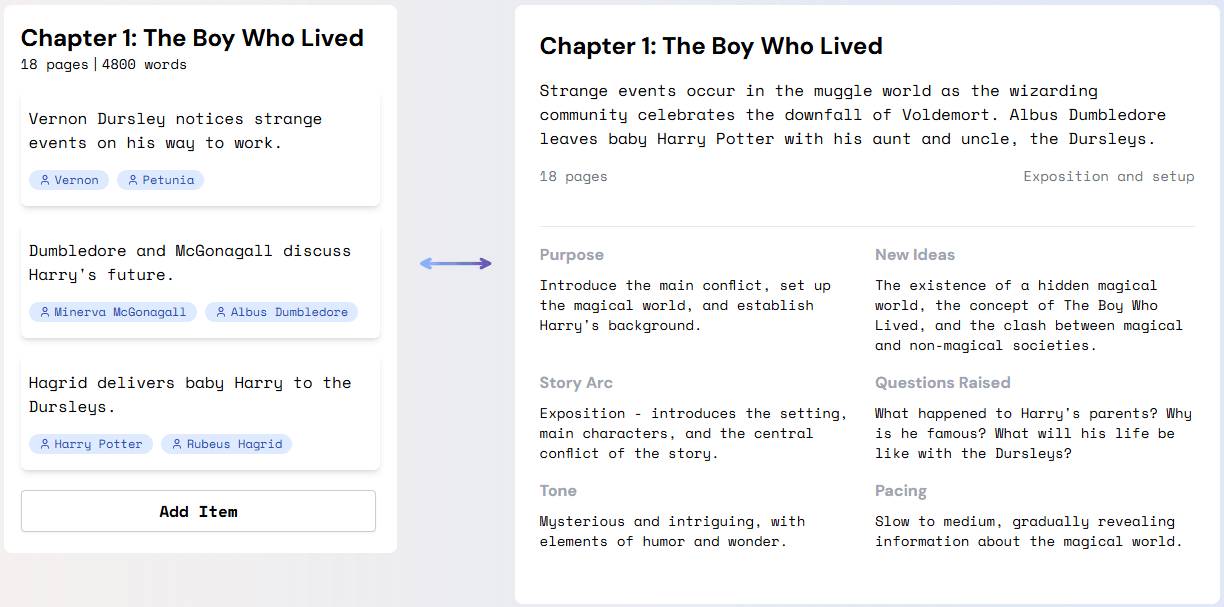Click the person icon on the Petunia tag
The image size is (1224, 607).
point(132,180)
